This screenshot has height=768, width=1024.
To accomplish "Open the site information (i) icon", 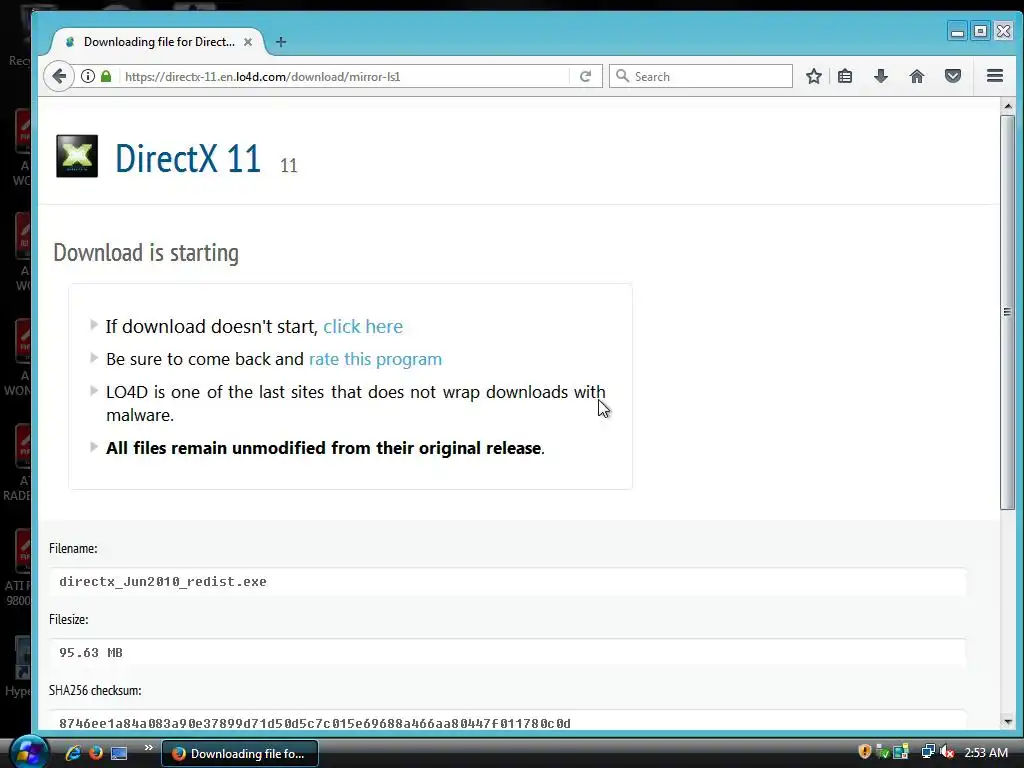I will 88,76.
